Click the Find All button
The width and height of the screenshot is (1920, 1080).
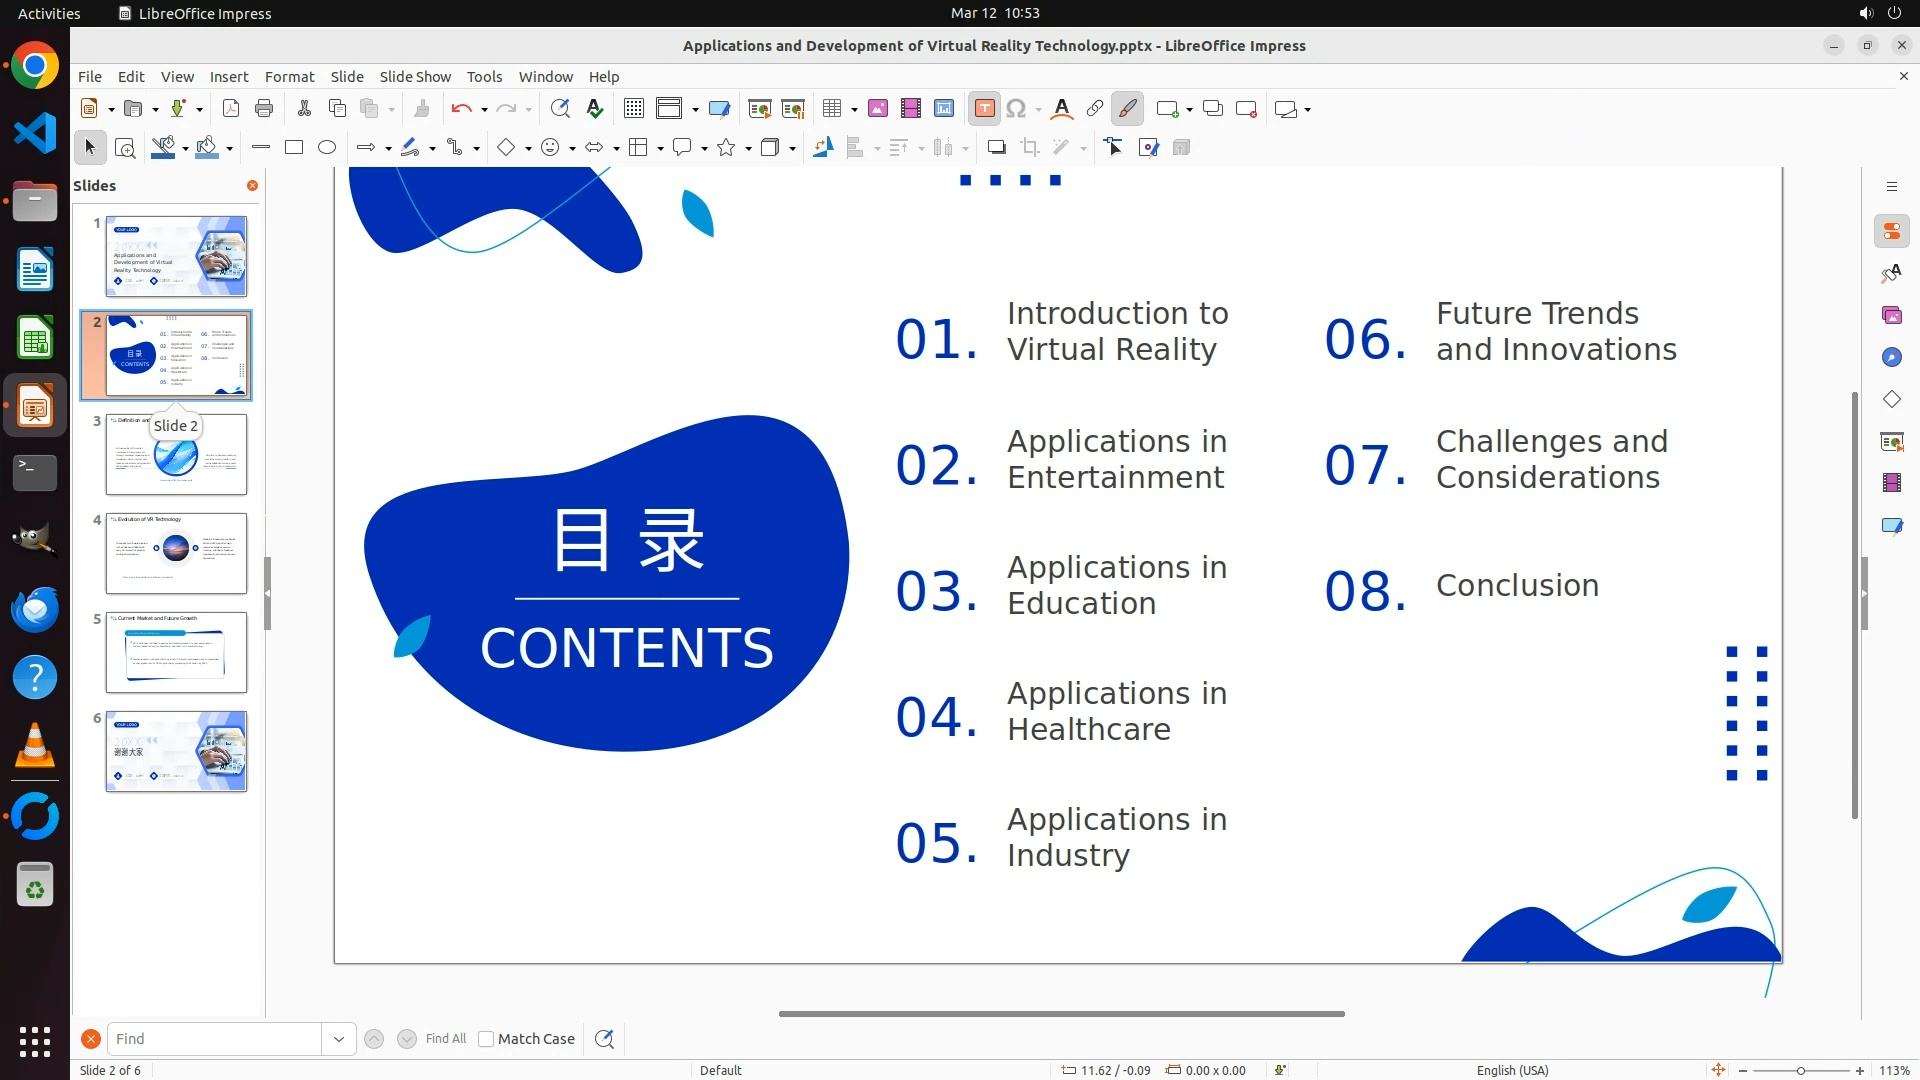pyautogui.click(x=445, y=1039)
